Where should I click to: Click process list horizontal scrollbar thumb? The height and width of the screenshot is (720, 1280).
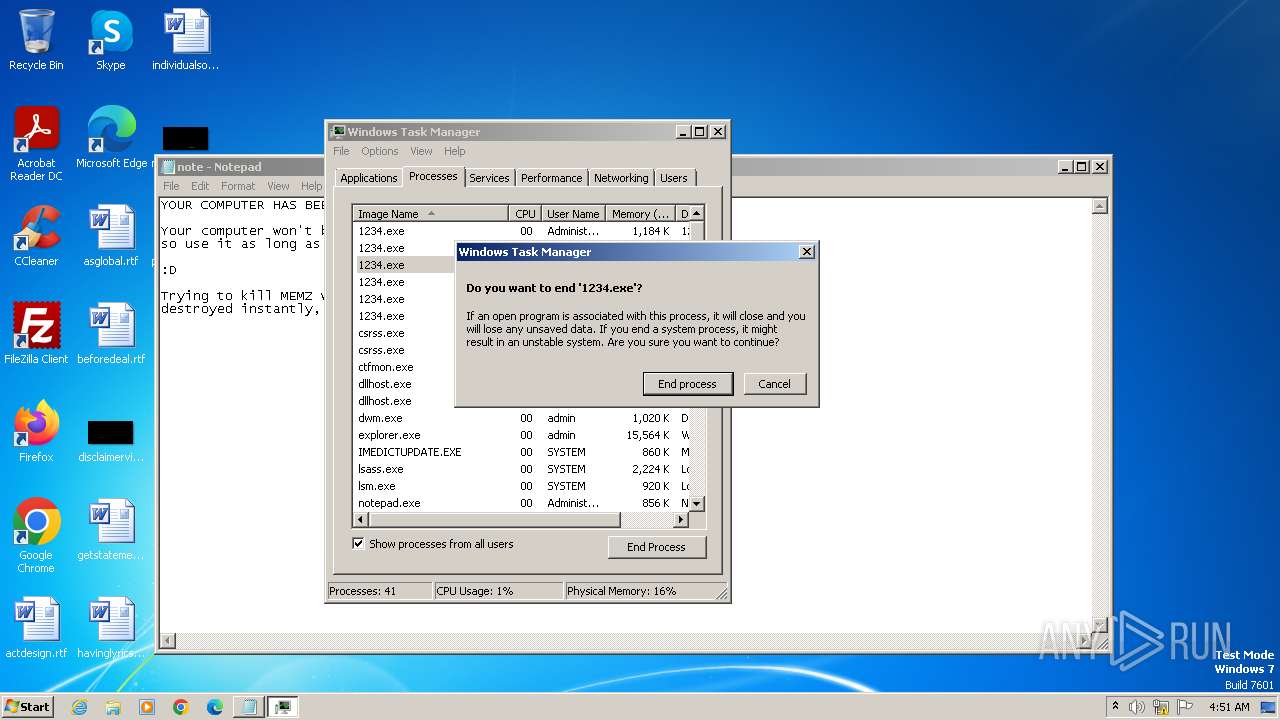495,520
